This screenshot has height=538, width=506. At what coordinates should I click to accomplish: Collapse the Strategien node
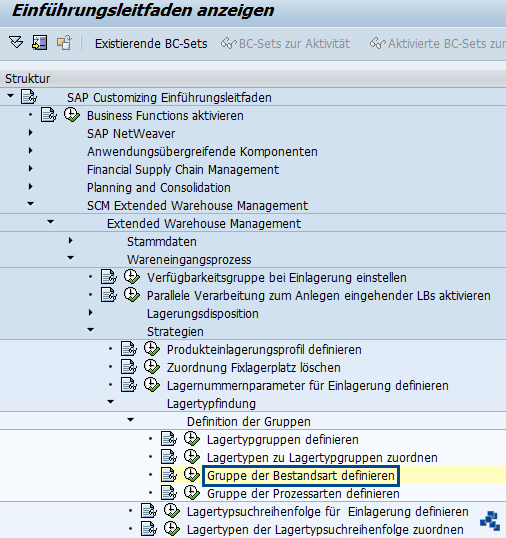coord(91,330)
